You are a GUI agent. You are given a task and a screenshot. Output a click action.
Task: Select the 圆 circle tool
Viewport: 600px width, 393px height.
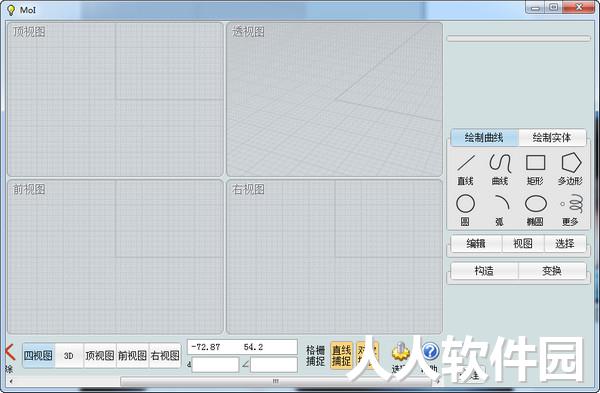[x=465, y=210]
